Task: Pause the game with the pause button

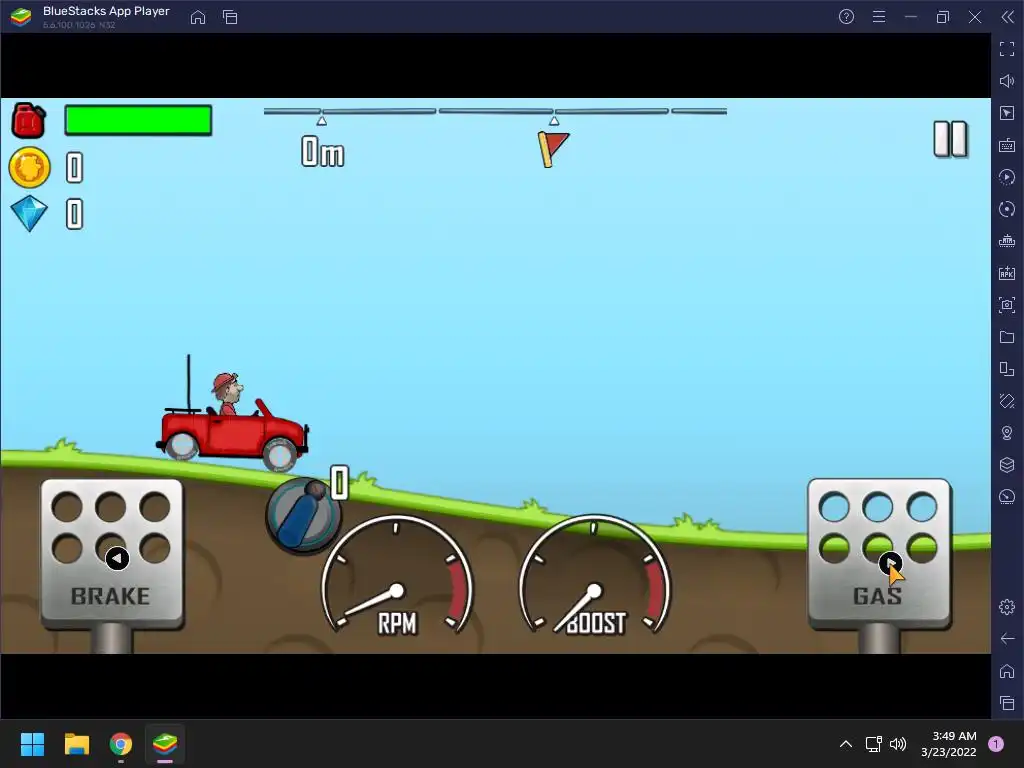Action: pos(950,138)
